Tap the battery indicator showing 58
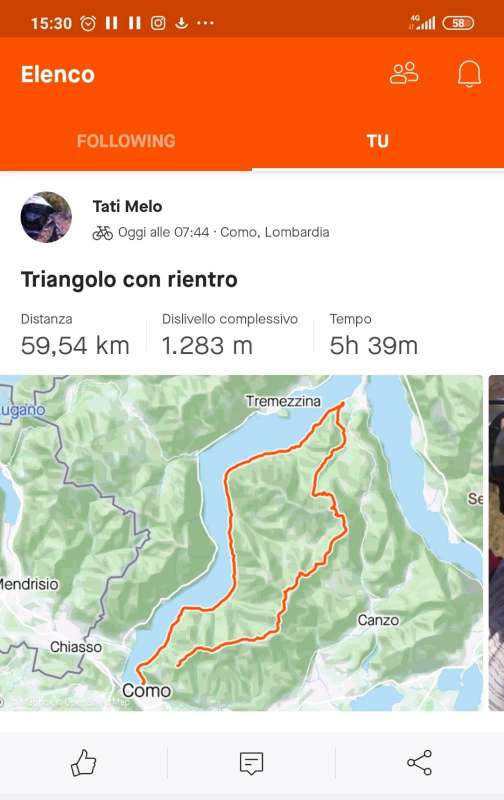The width and height of the screenshot is (504, 800). coord(458,23)
